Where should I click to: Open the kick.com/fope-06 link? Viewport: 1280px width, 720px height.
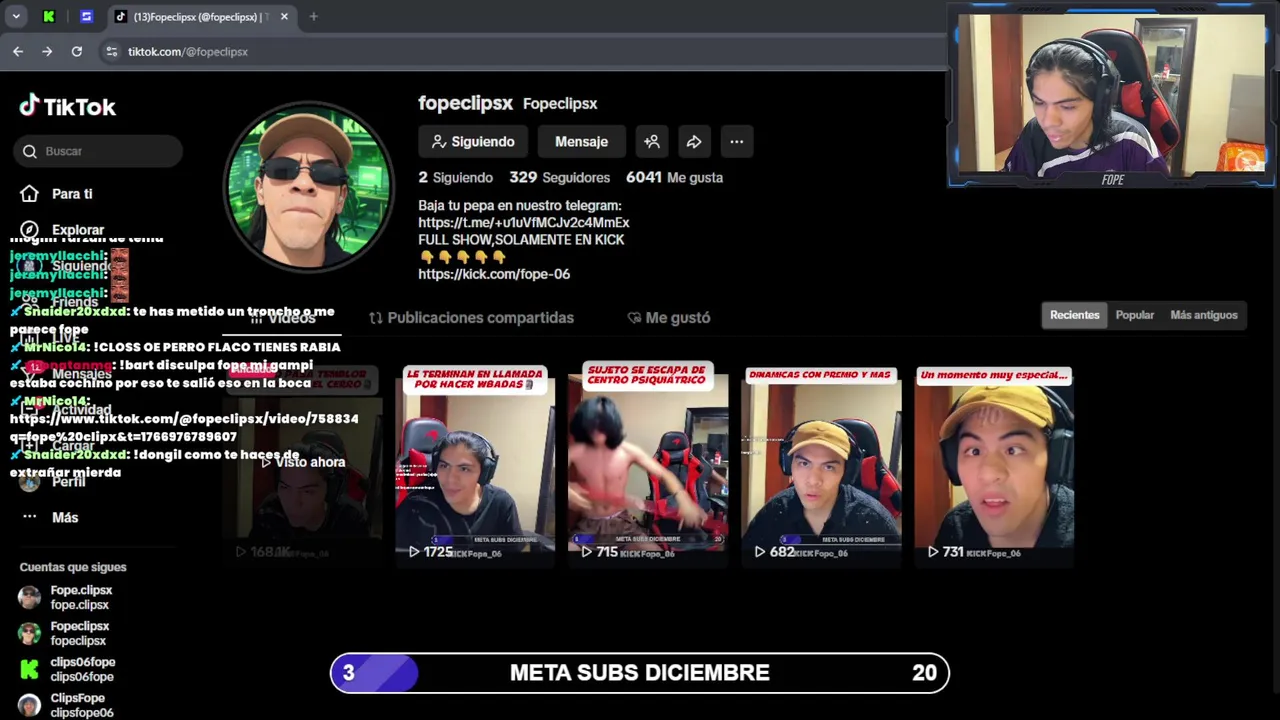click(494, 274)
